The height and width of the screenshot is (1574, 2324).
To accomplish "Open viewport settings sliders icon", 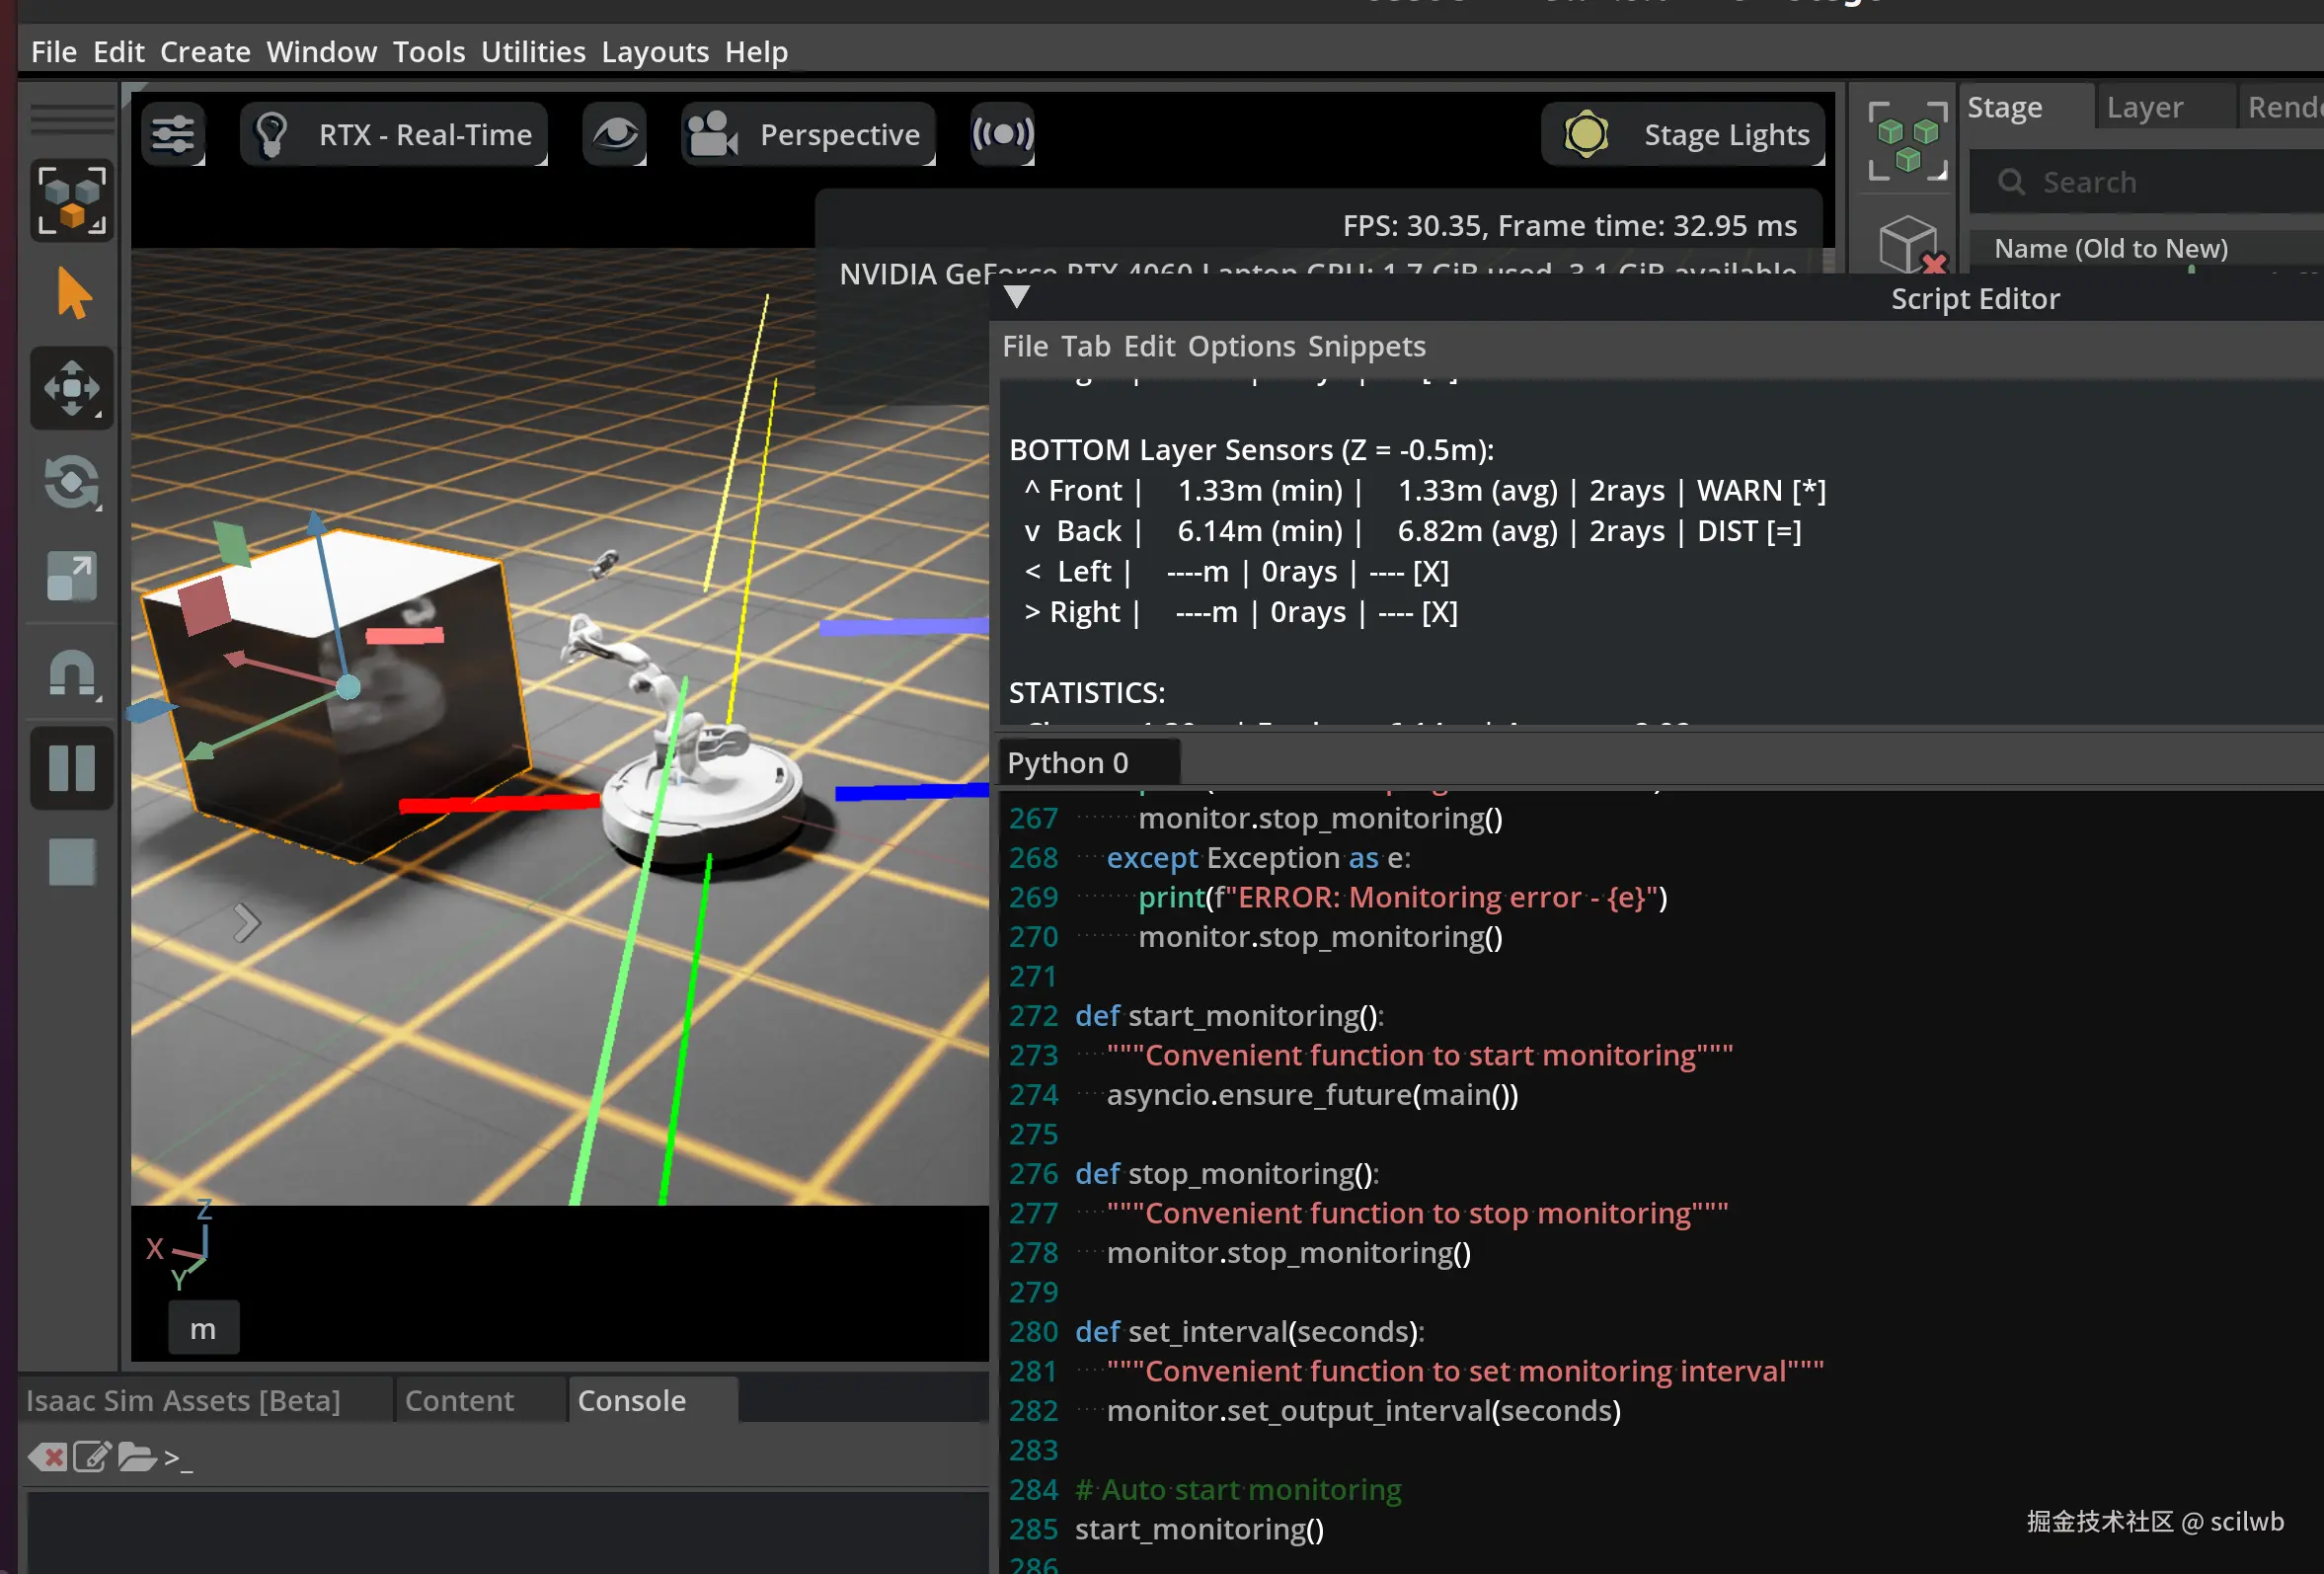I will (173, 134).
